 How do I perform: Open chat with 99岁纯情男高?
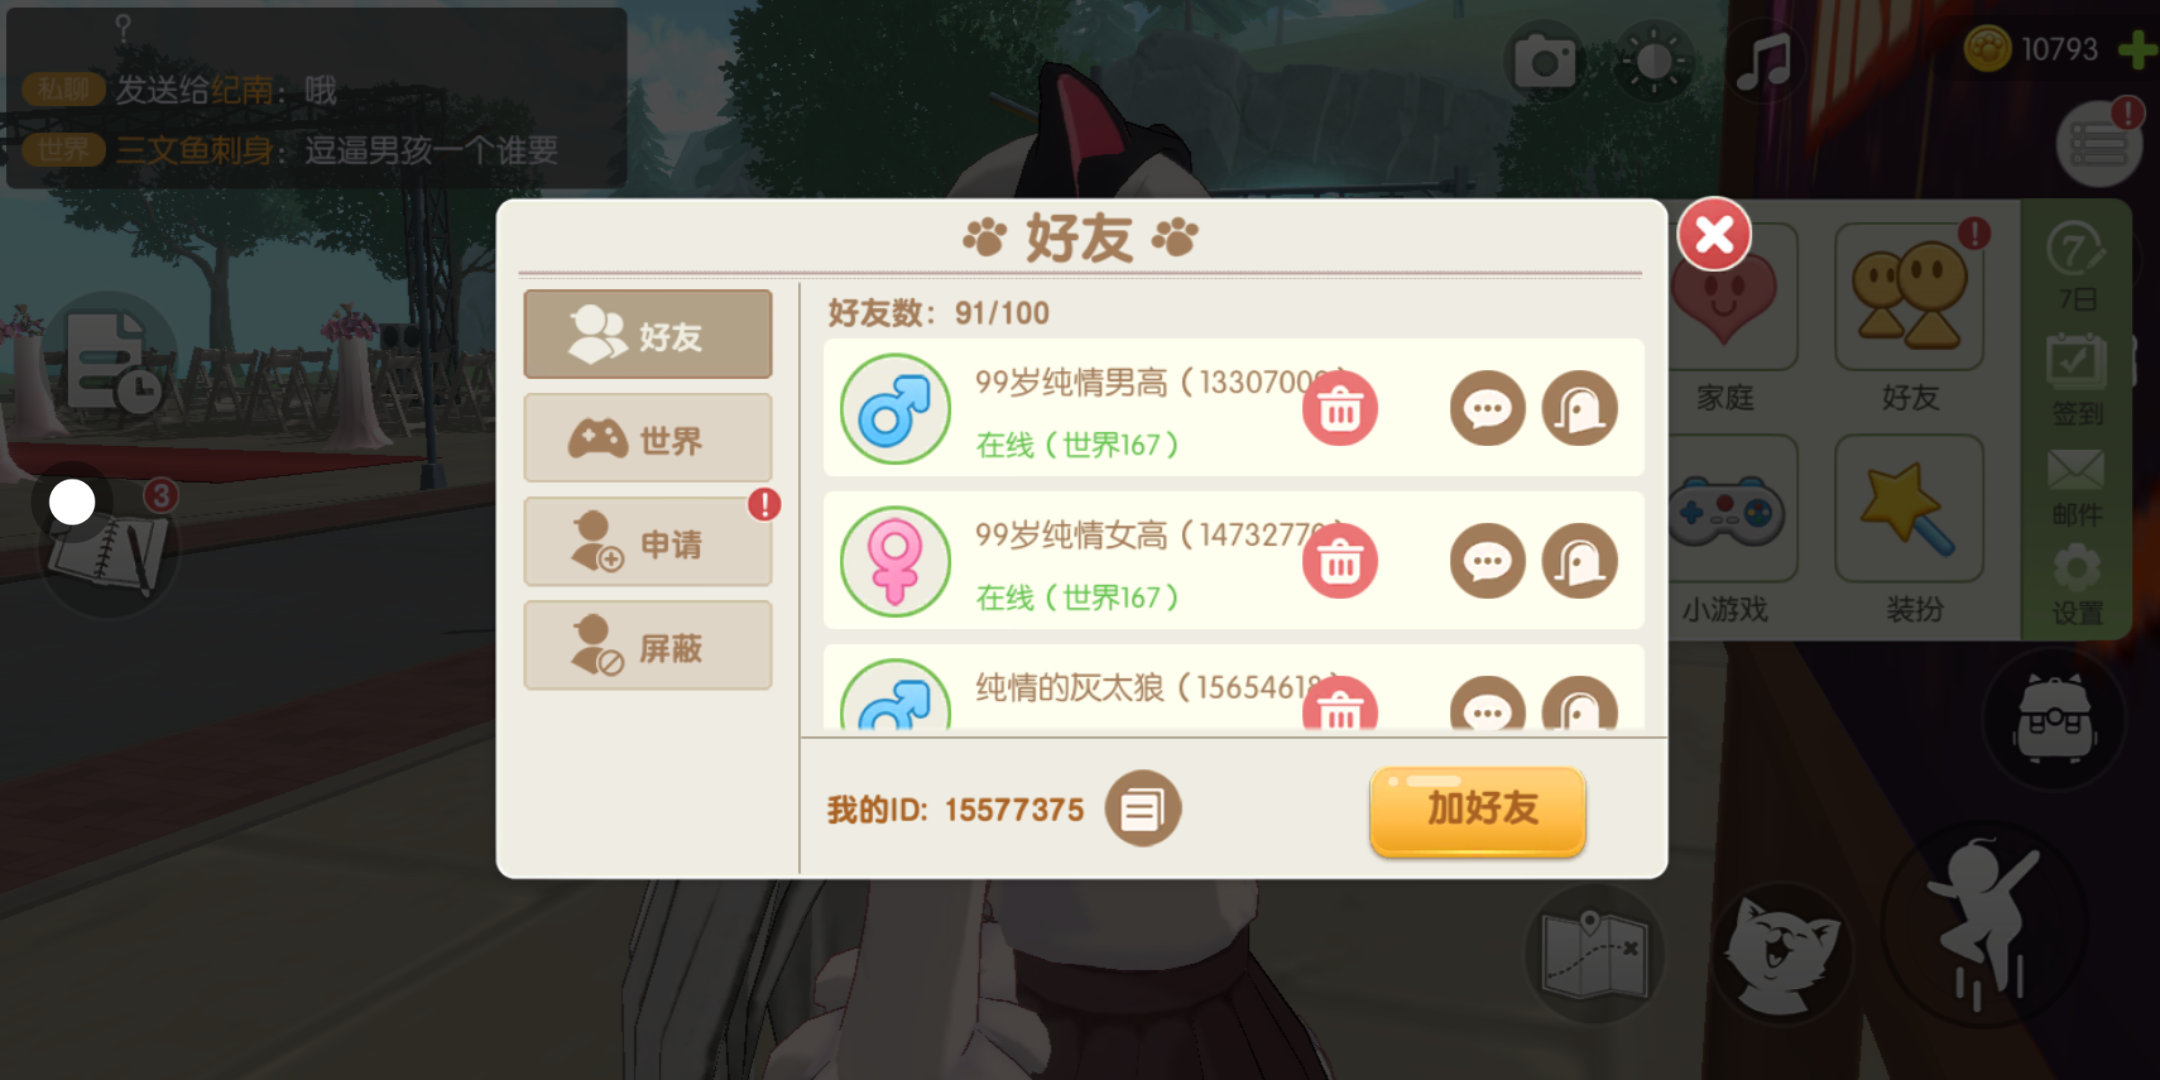click(1487, 409)
